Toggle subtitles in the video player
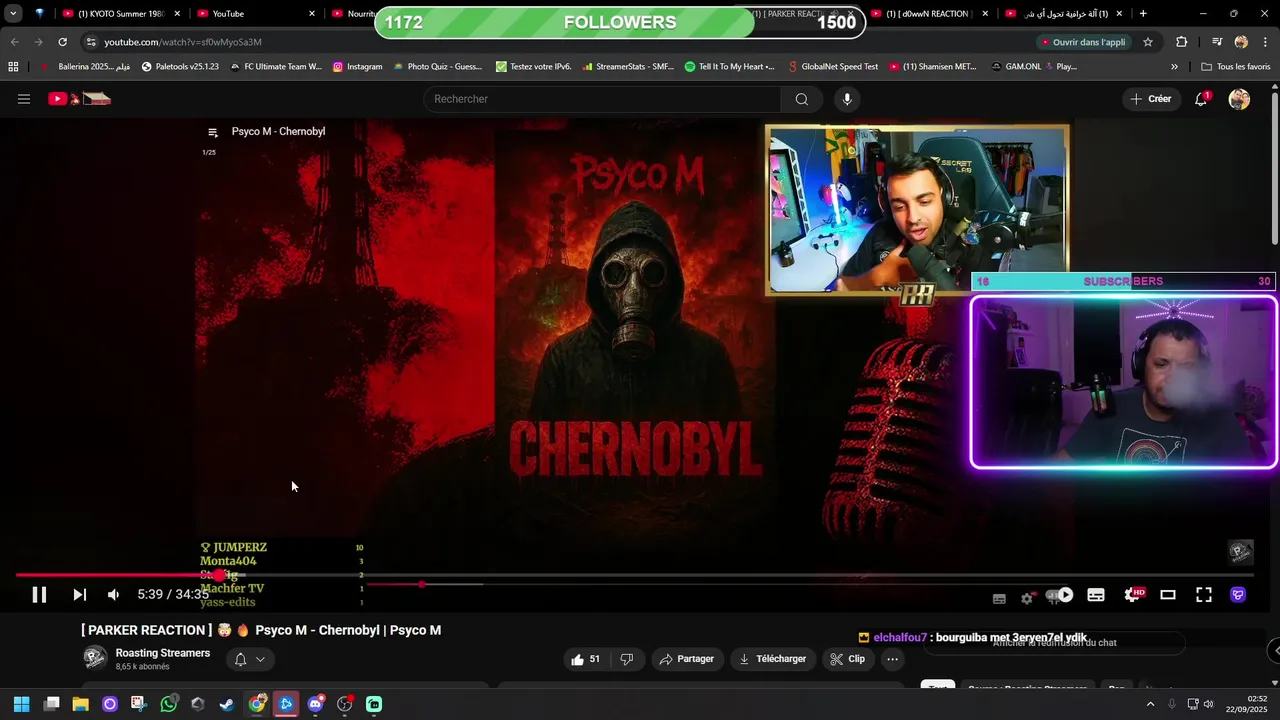The height and width of the screenshot is (720, 1280). [1096, 595]
